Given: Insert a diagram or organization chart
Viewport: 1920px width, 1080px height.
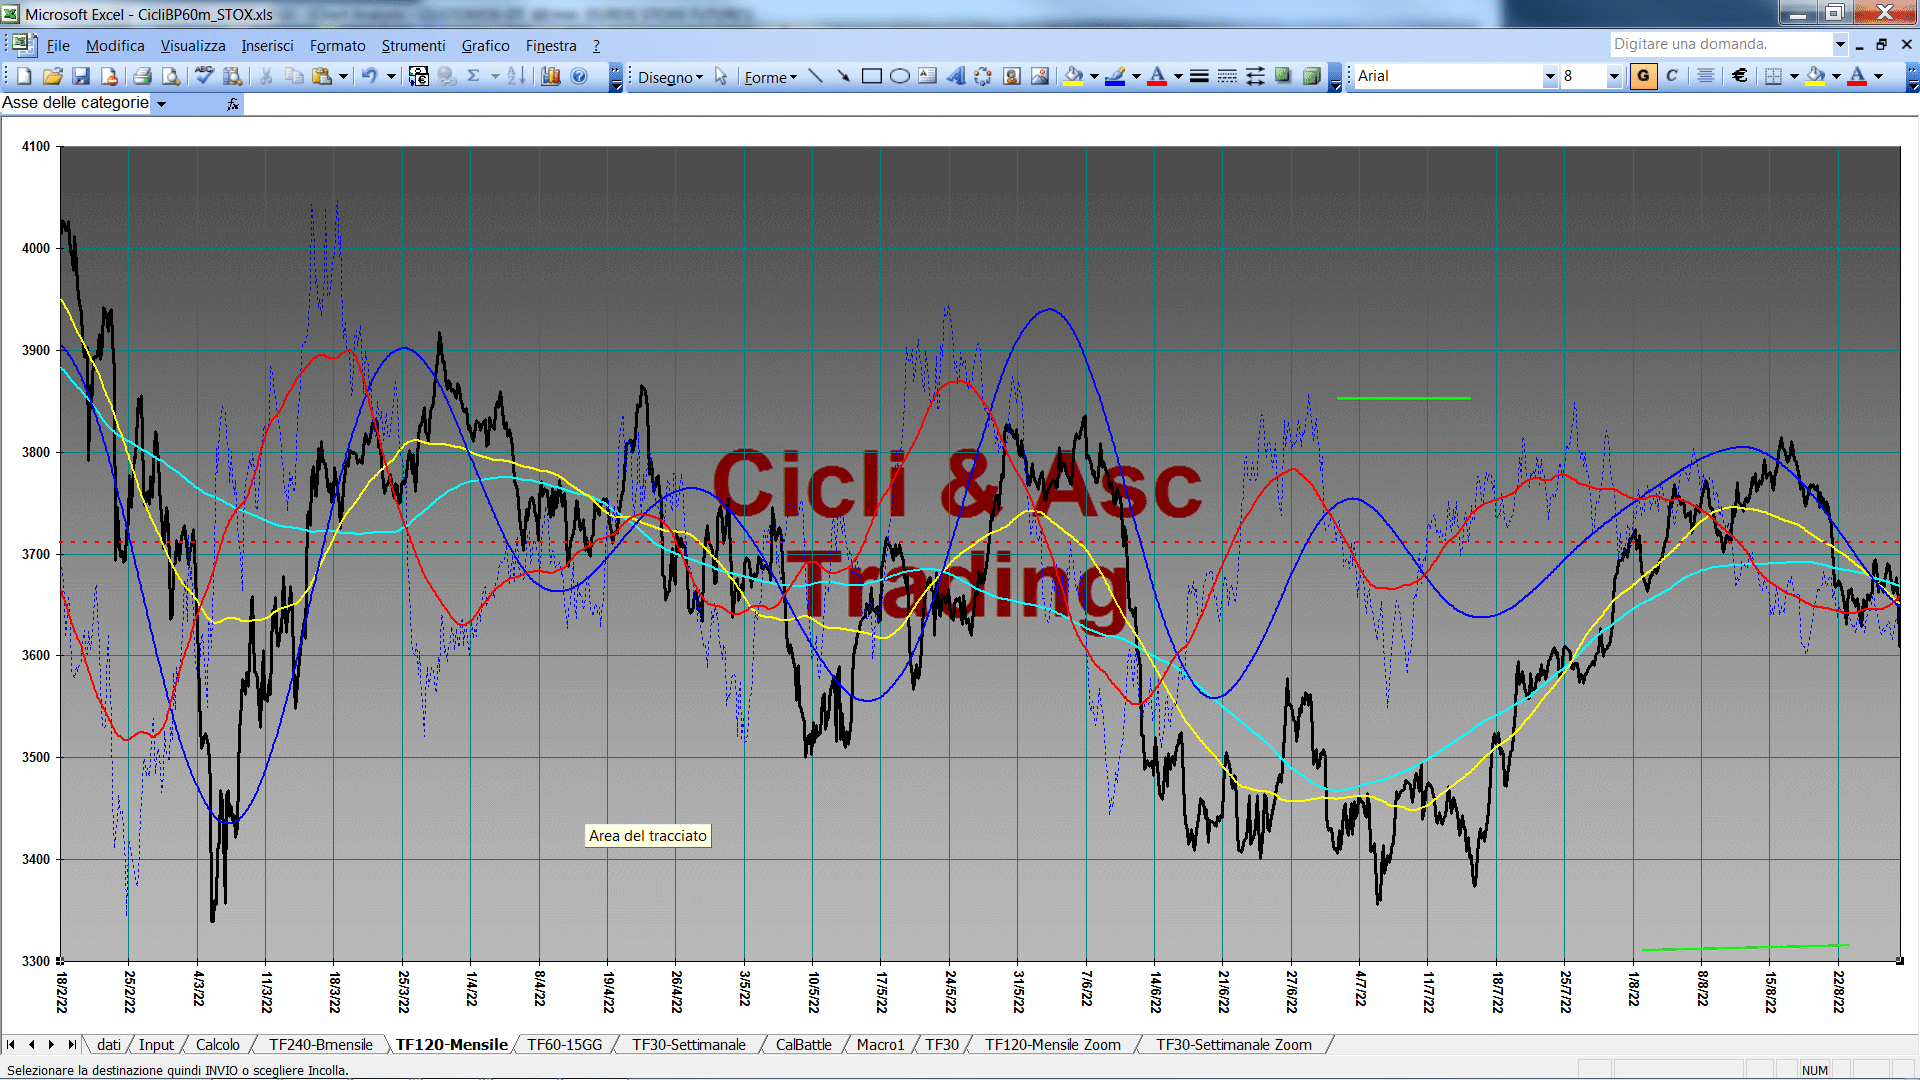Looking at the screenshot, I should pyautogui.click(x=983, y=76).
